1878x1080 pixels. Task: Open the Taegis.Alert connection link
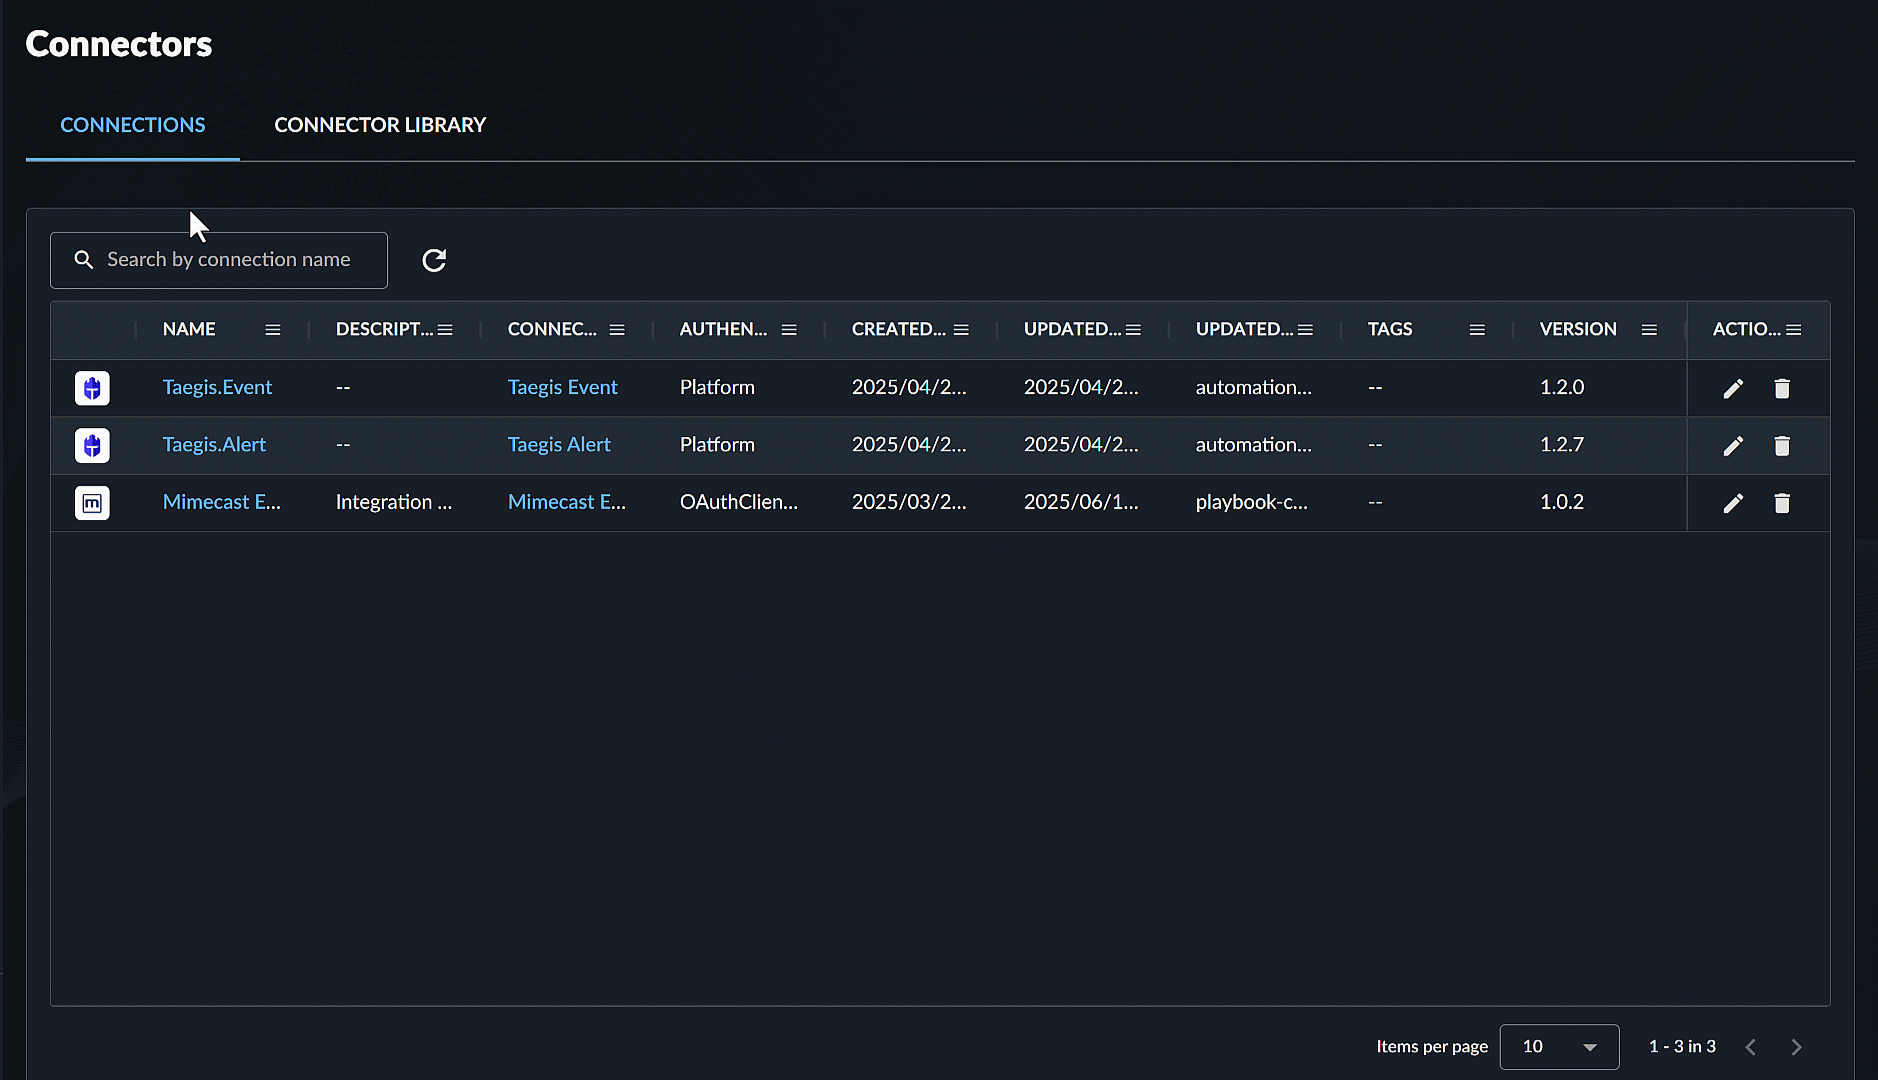[214, 445]
